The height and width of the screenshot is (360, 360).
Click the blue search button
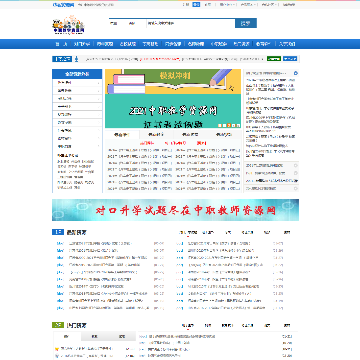(x=246, y=23)
